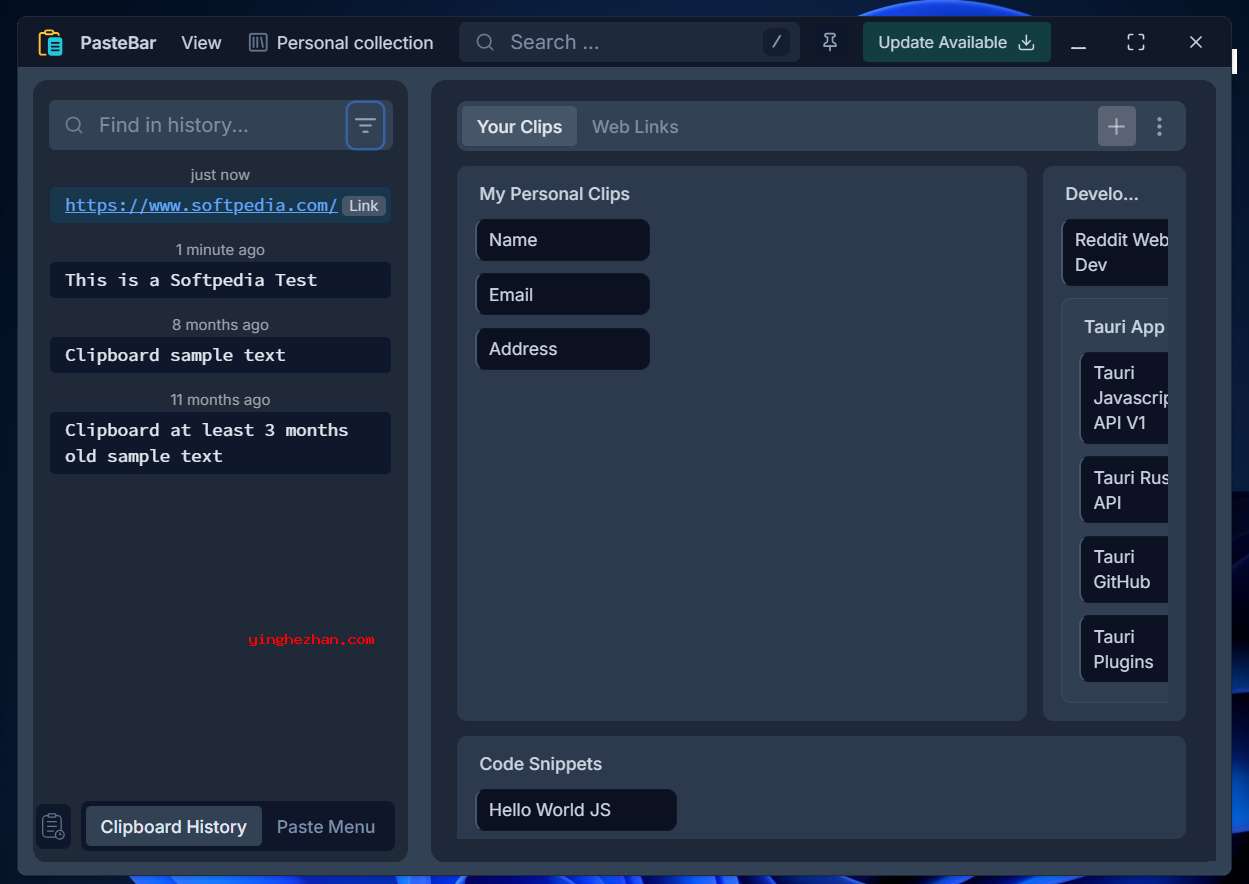Toggle fullscreen window icon
The height and width of the screenshot is (884, 1249).
(1136, 42)
